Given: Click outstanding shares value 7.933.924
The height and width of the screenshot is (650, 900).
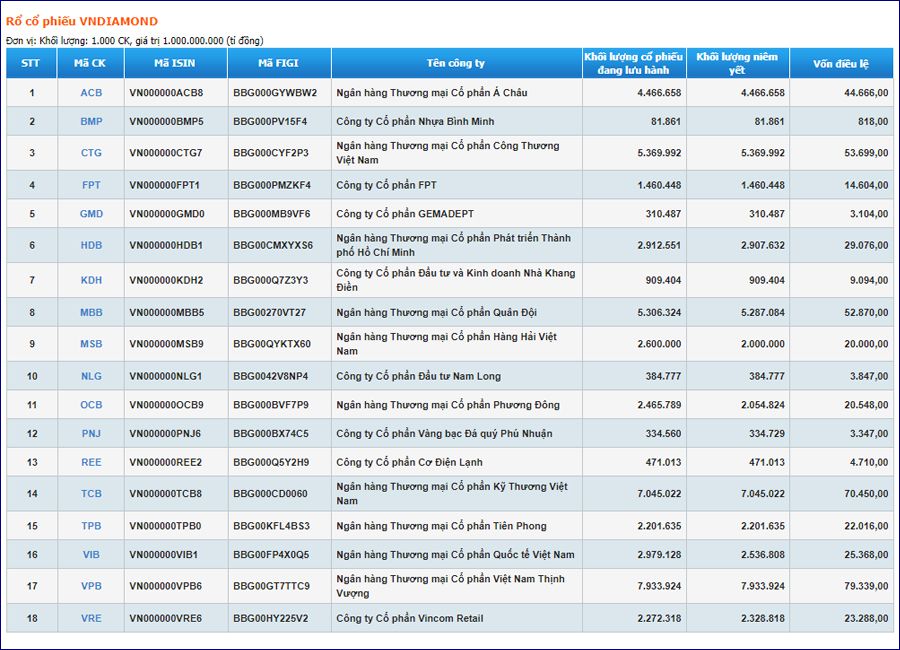Looking at the screenshot, I should (659, 586).
